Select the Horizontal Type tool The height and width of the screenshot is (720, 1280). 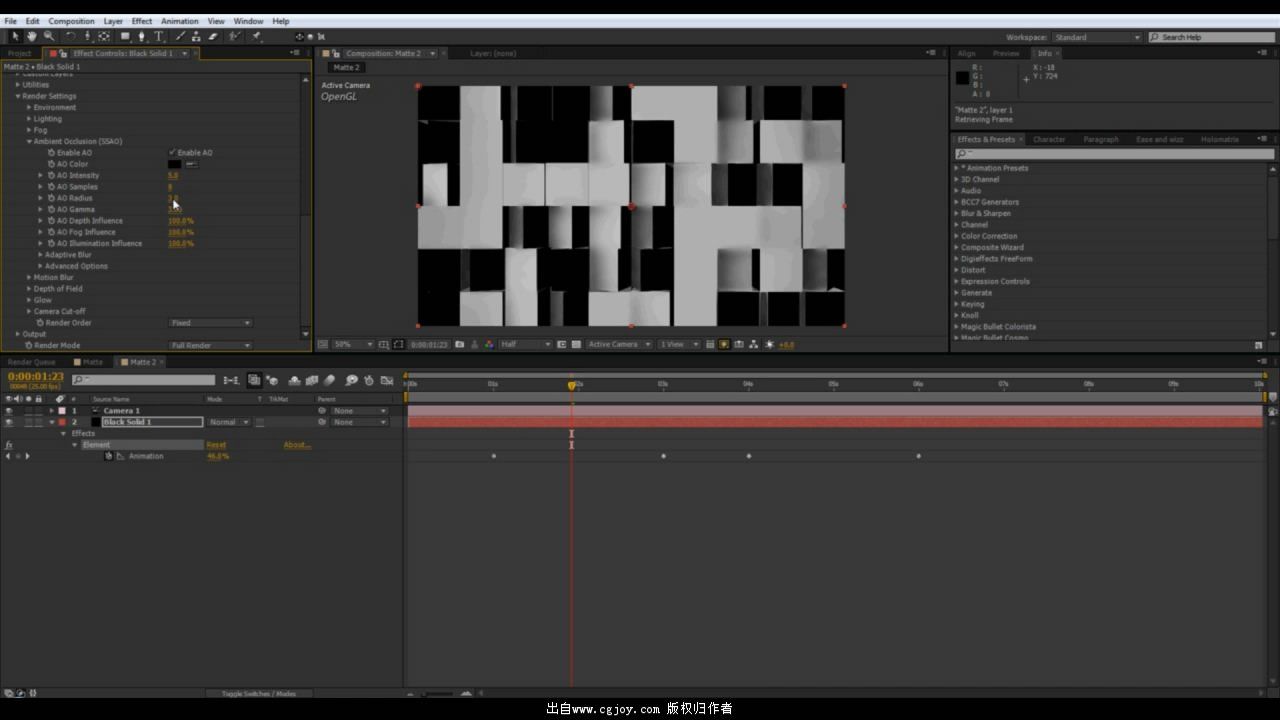(x=158, y=36)
